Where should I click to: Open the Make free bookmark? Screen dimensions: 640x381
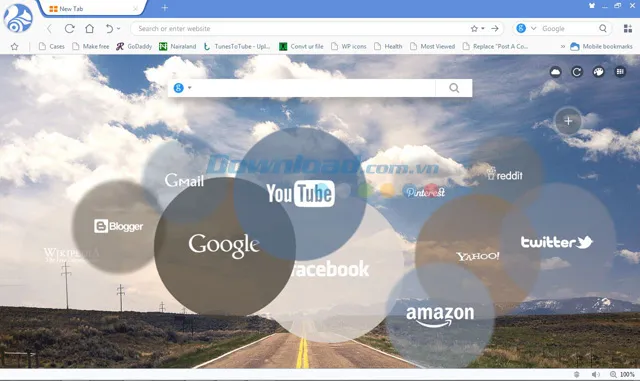pos(91,47)
